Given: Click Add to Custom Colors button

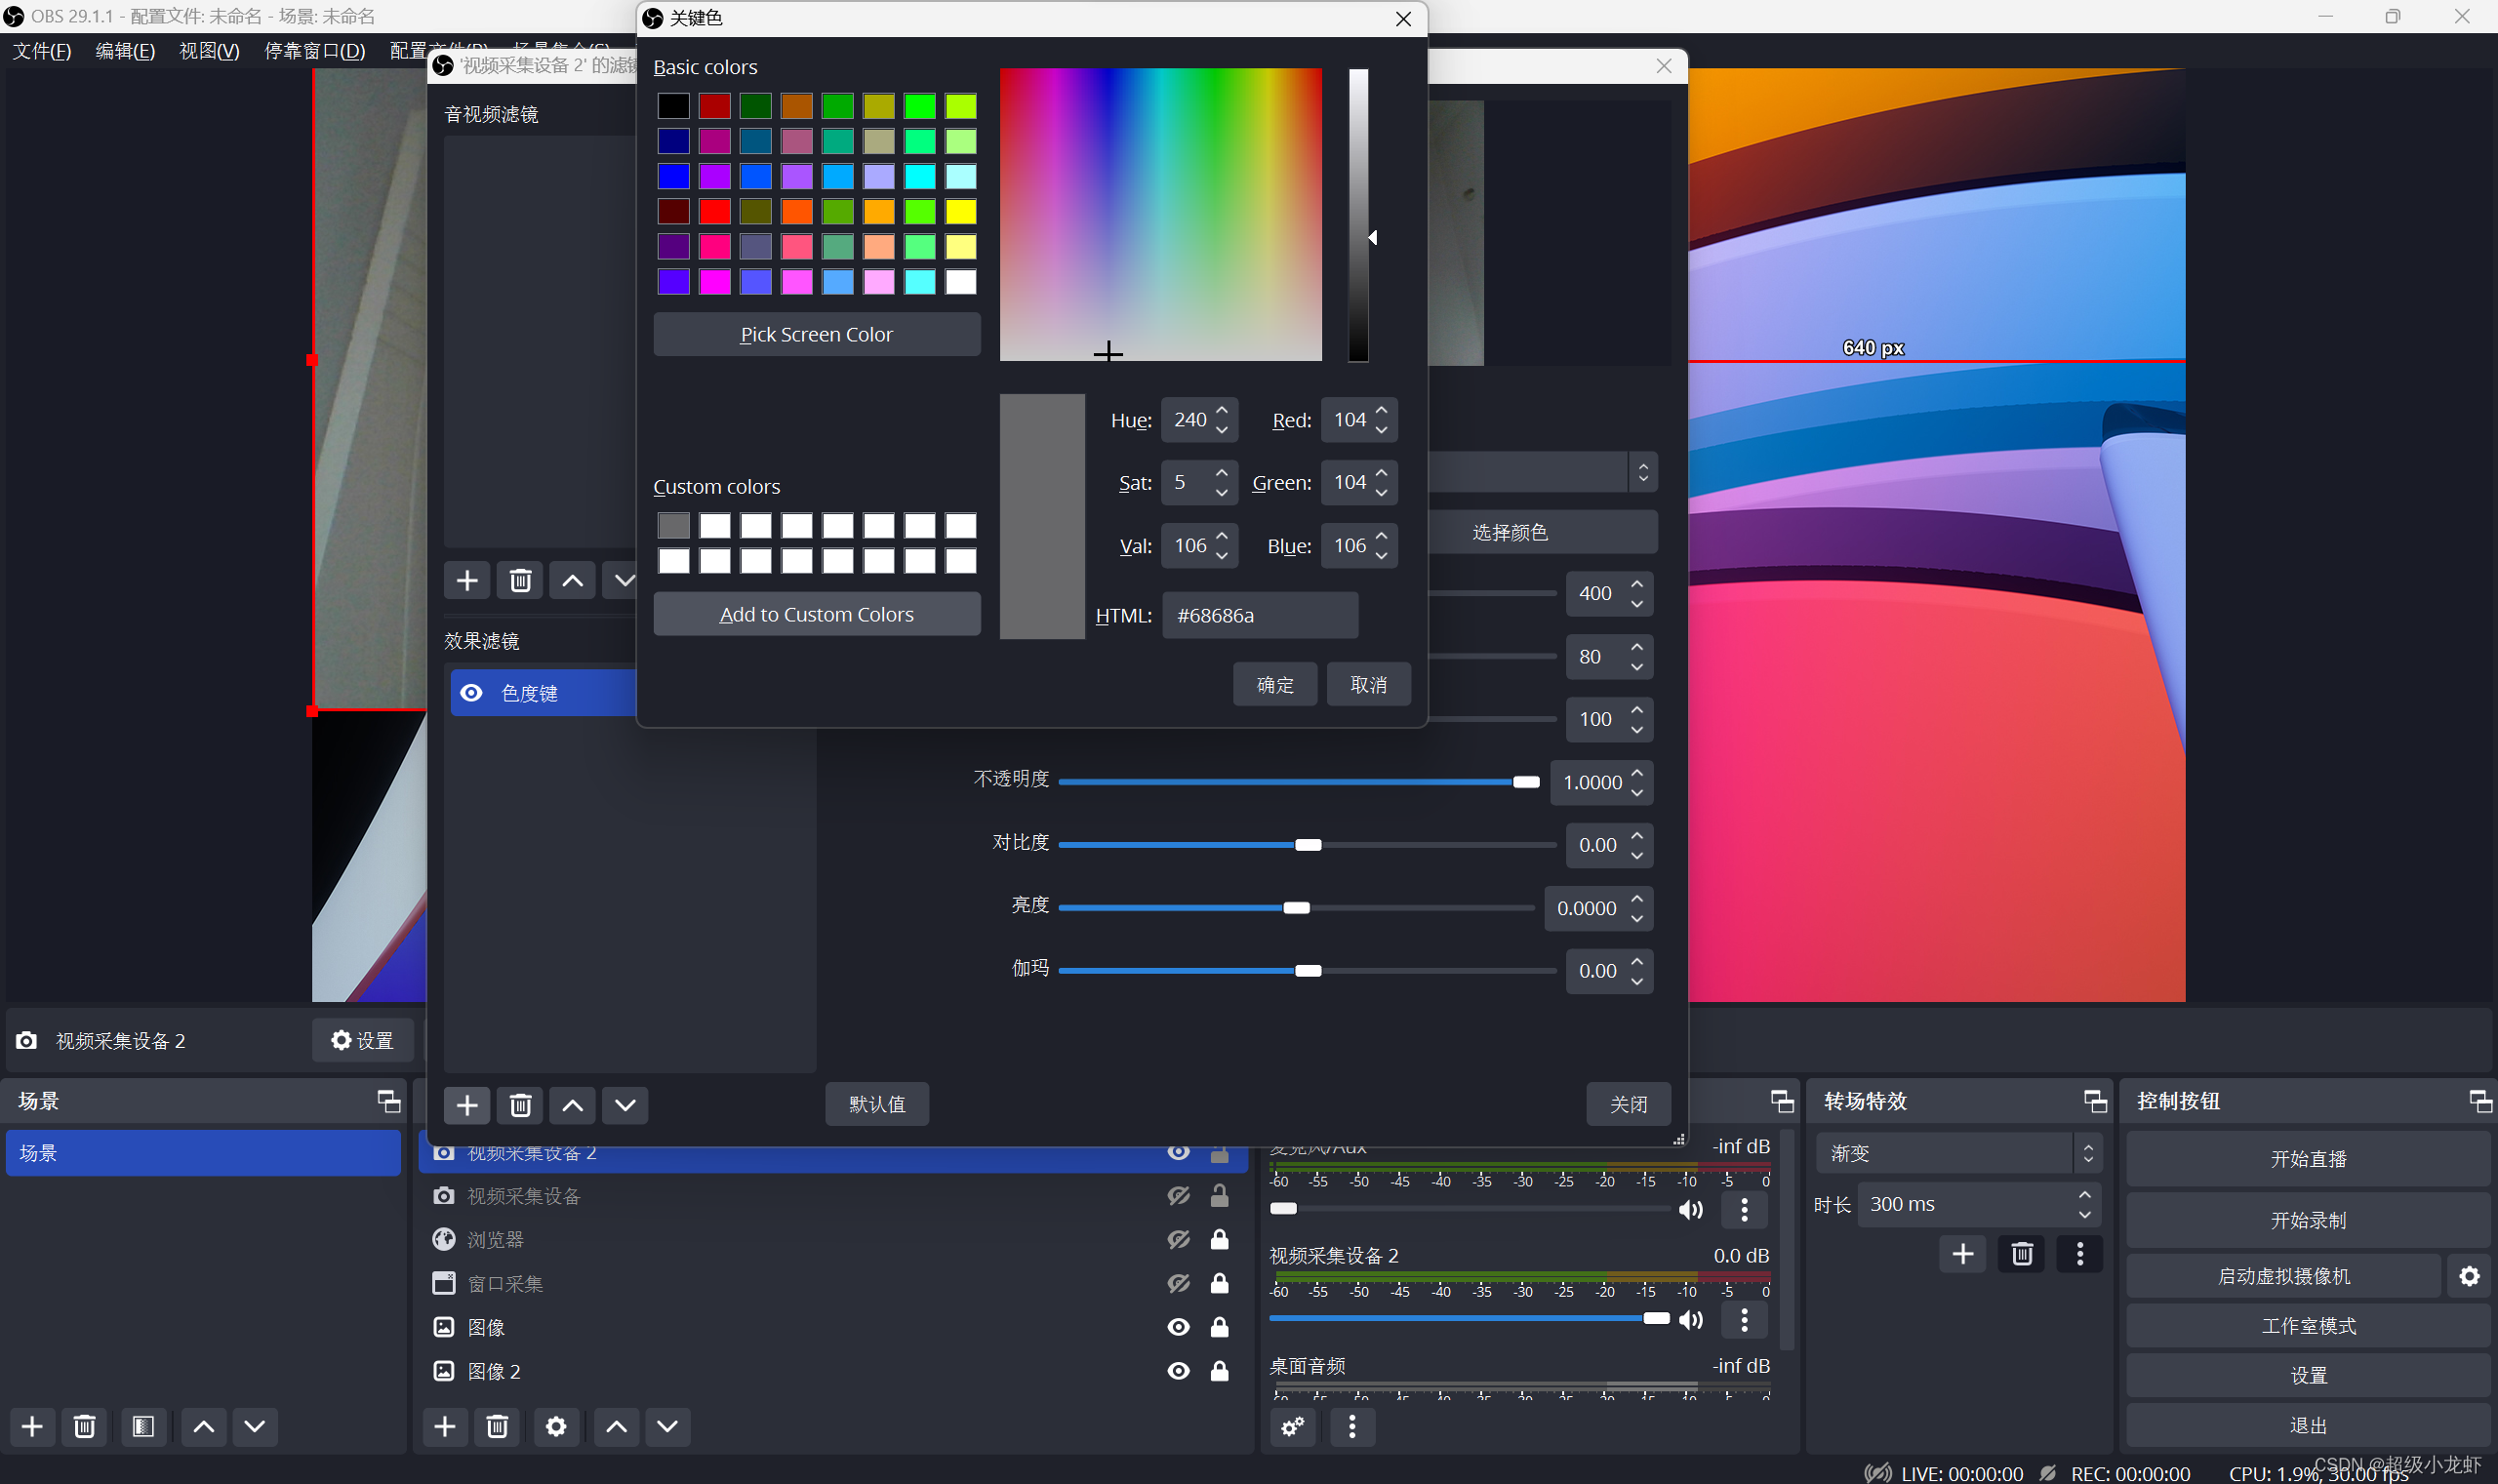Looking at the screenshot, I should (816, 614).
